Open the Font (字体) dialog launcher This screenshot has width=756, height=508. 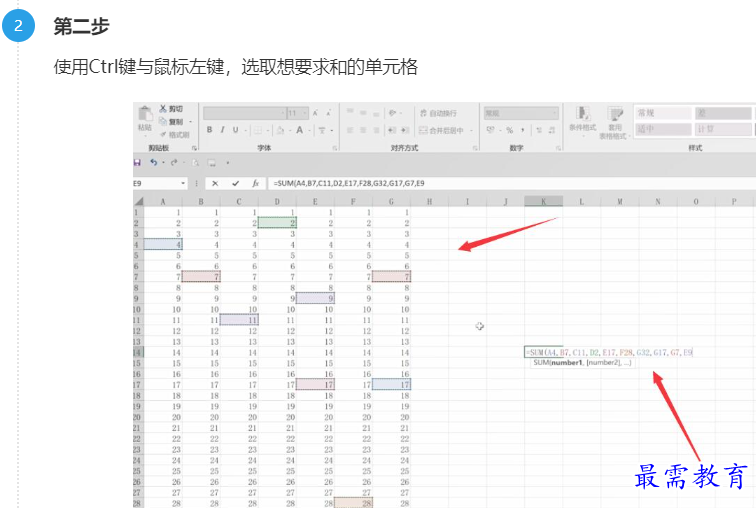click(x=334, y=148)
